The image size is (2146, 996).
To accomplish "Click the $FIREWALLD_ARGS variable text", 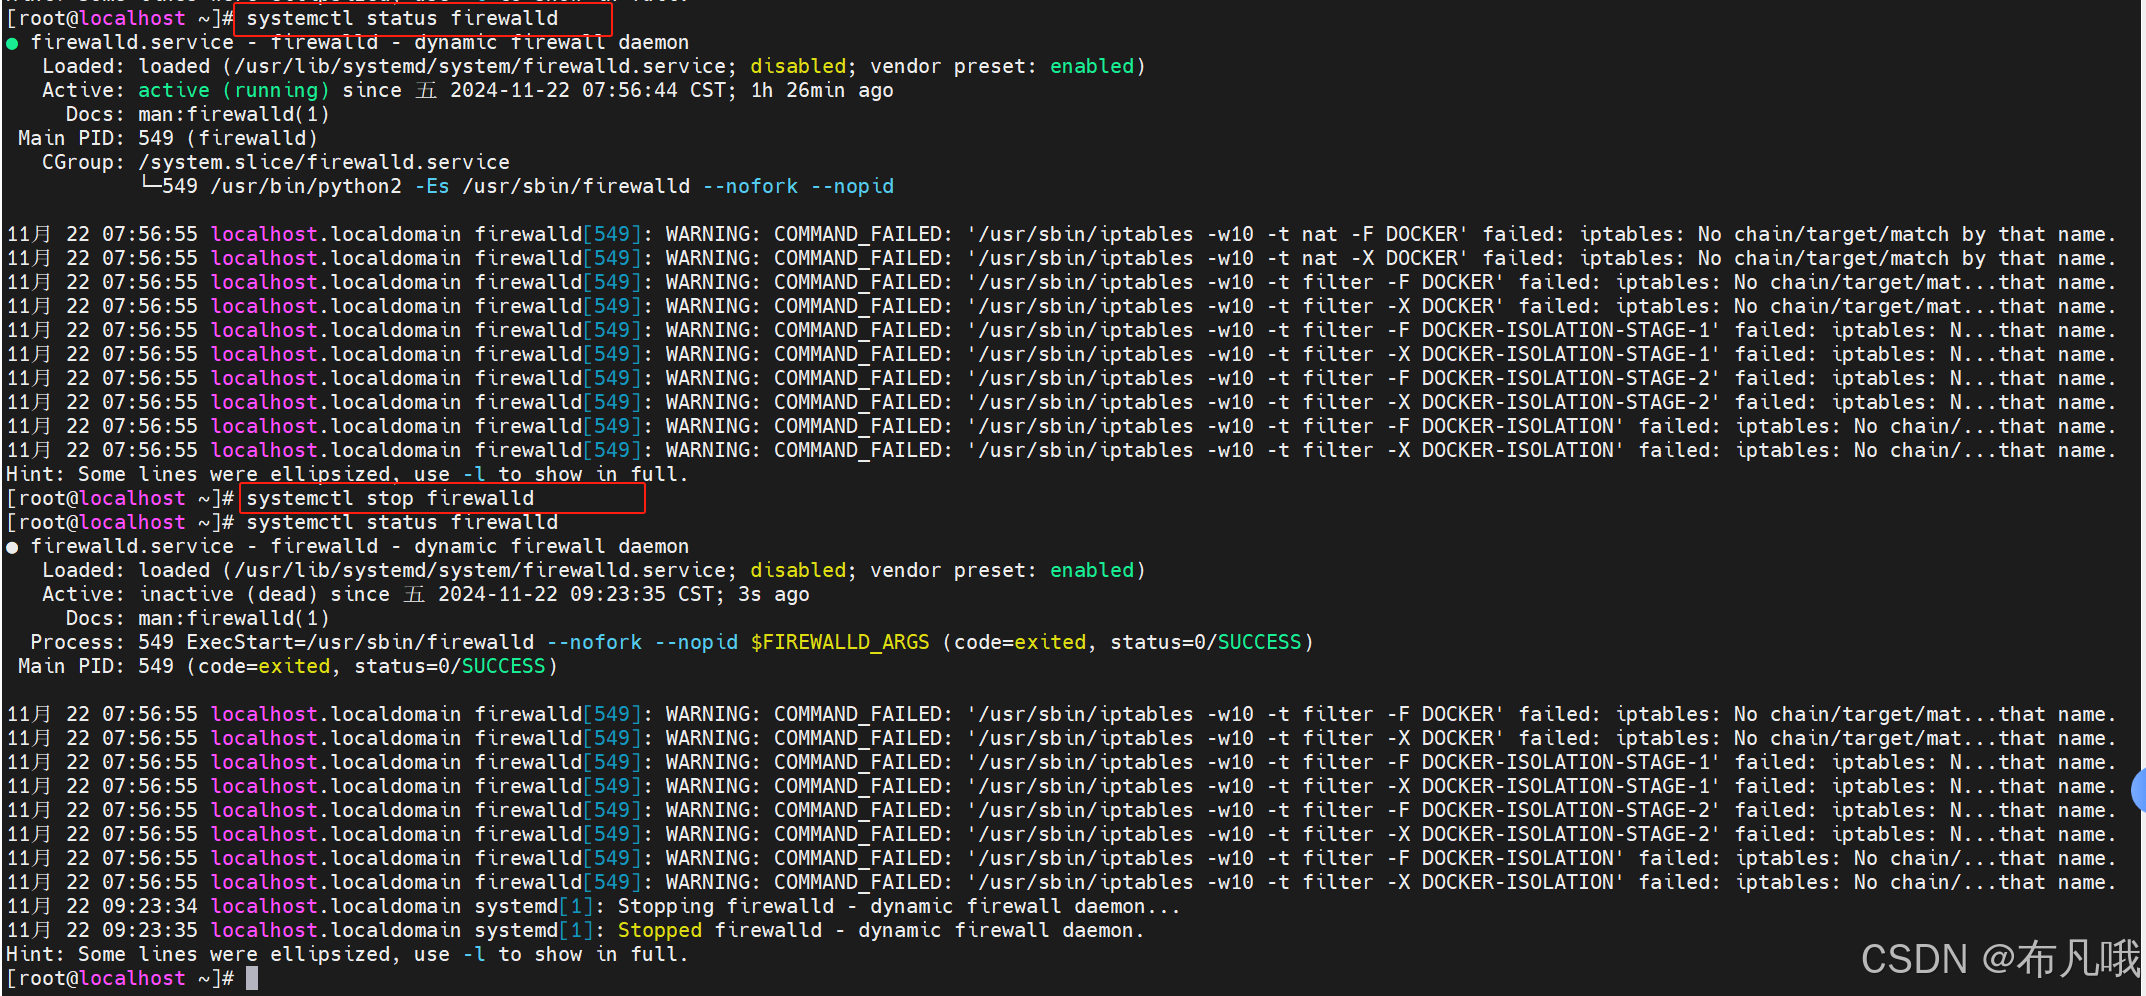I will 840,642.
